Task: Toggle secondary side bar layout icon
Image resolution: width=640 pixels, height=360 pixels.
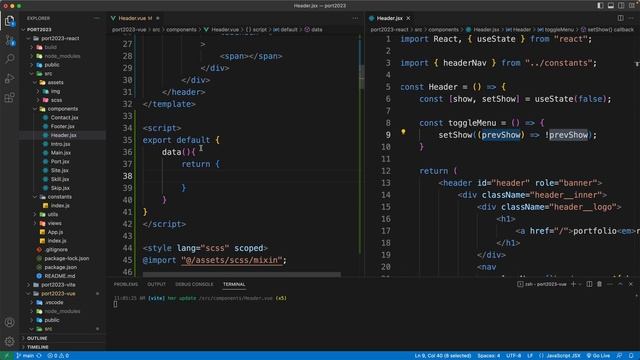Action: pos(621,6)
